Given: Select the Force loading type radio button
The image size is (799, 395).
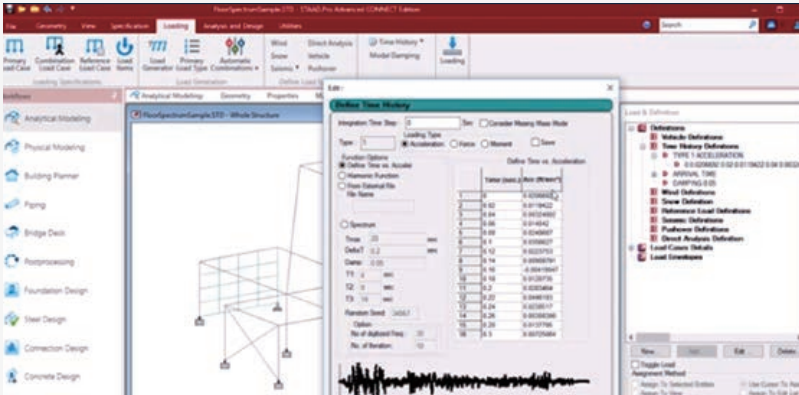Looking at the screenshot, I should point(454,144).
